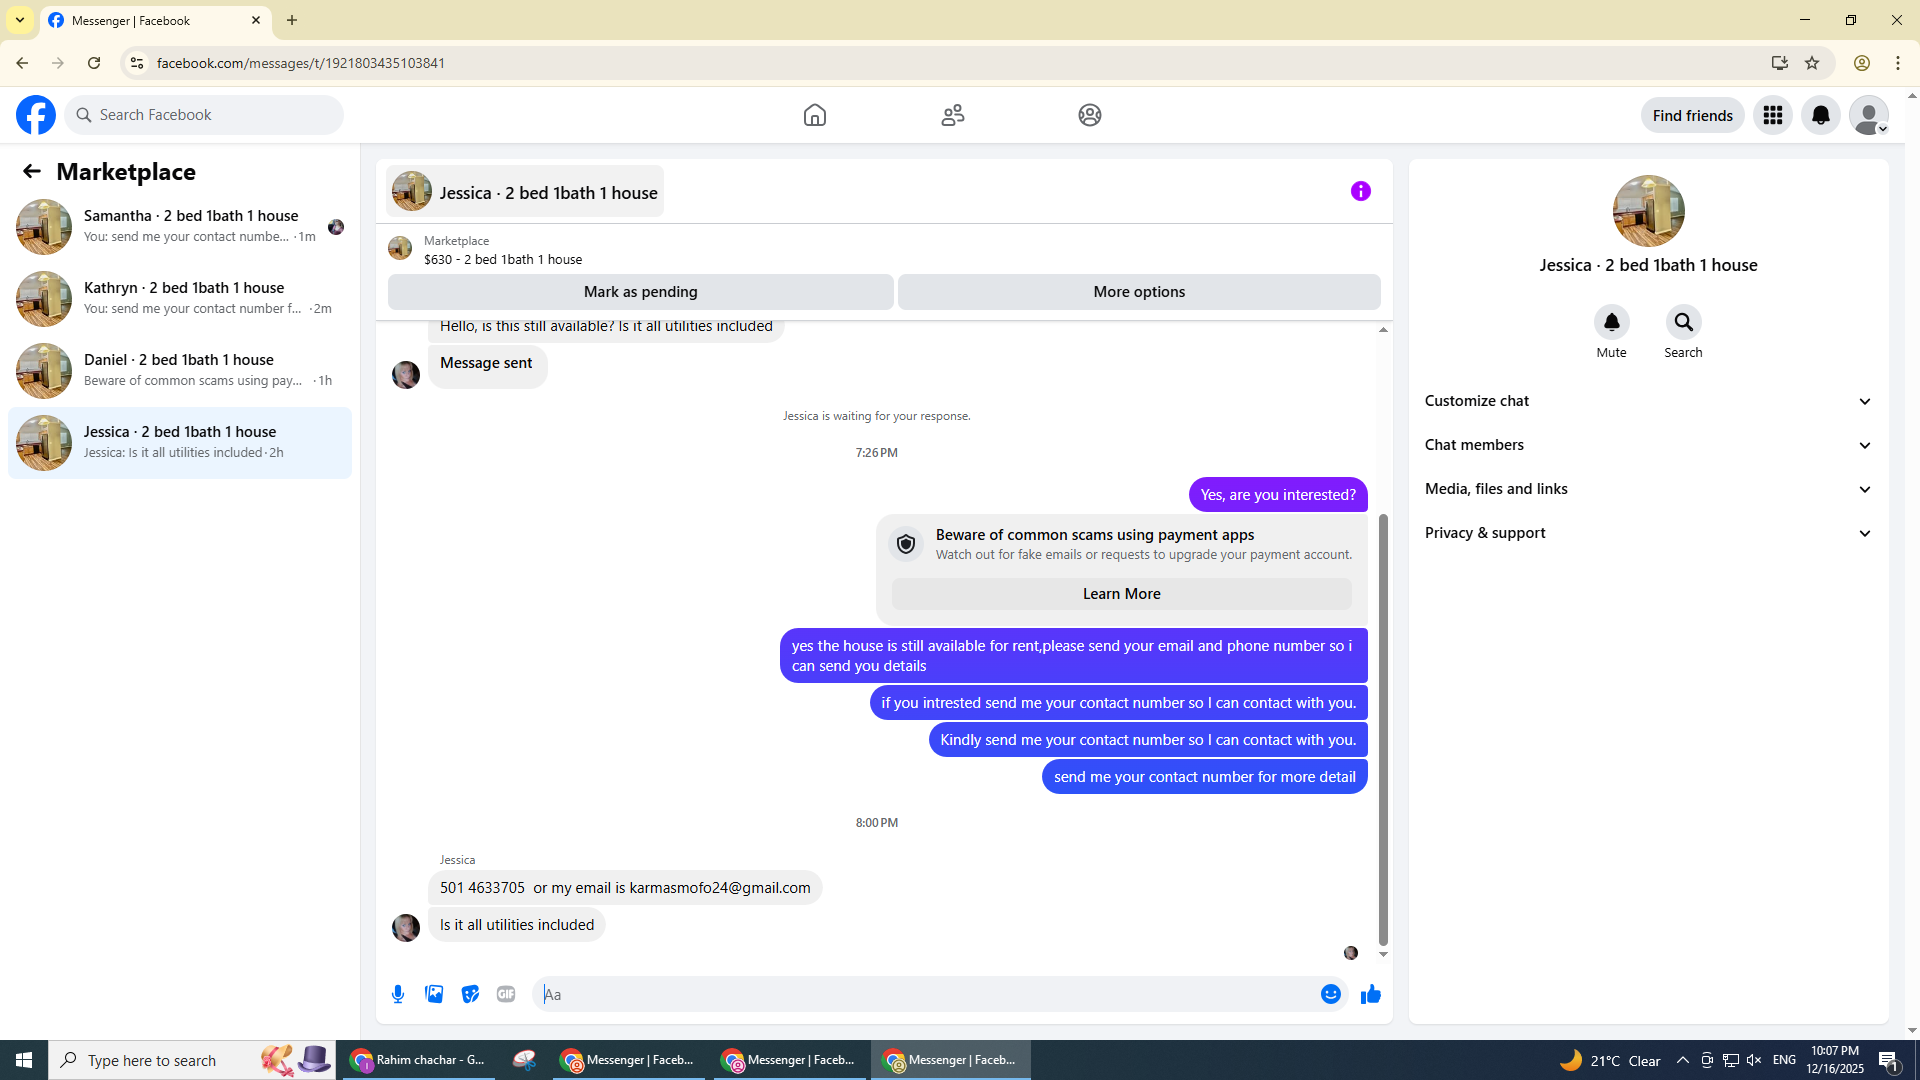Image resolution: width=1920 pixels, height=1080 pixels.
Task: Open the Facebook logo home link
Action: [36, 115]
